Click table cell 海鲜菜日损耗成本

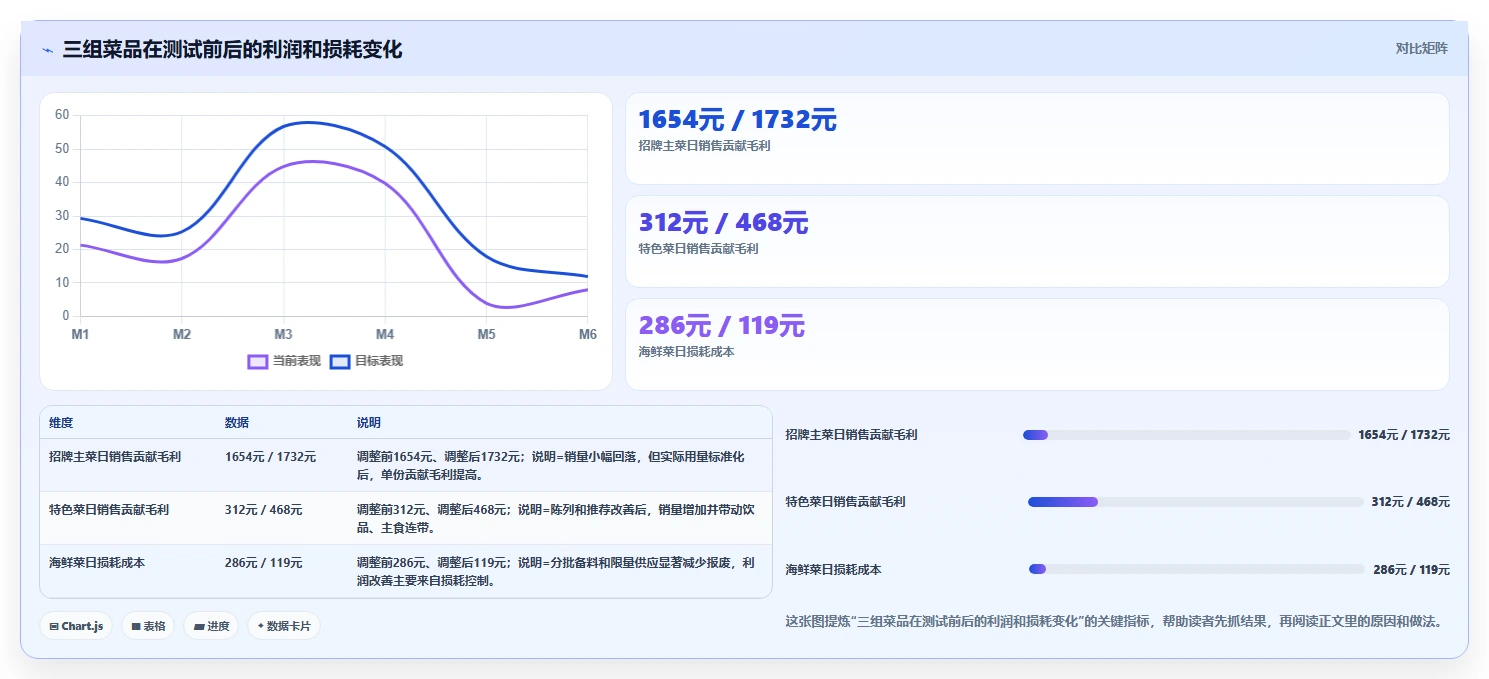(97, 563)
